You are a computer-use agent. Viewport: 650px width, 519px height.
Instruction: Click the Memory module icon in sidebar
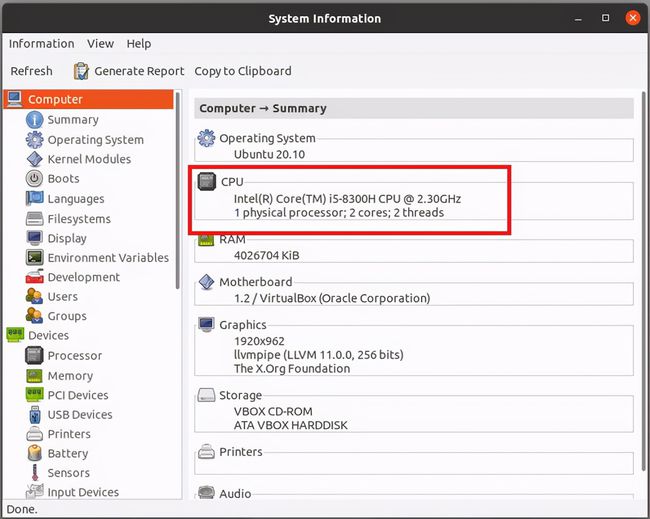tap(34, 376)
